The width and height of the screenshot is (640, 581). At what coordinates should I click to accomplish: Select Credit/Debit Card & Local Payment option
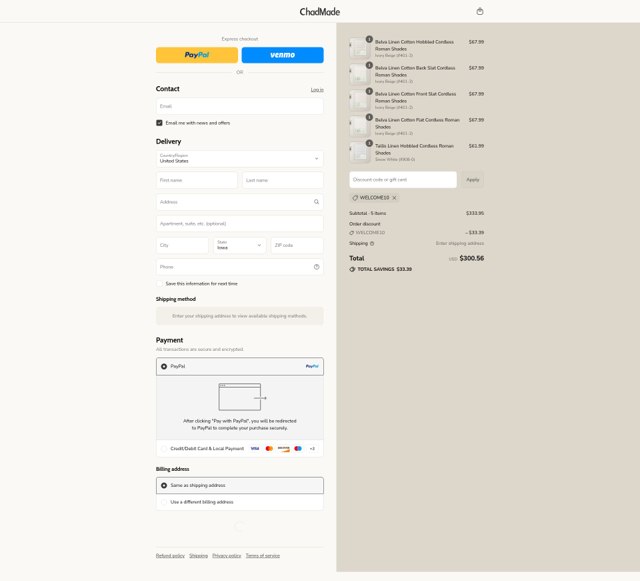tap(164, 448)
